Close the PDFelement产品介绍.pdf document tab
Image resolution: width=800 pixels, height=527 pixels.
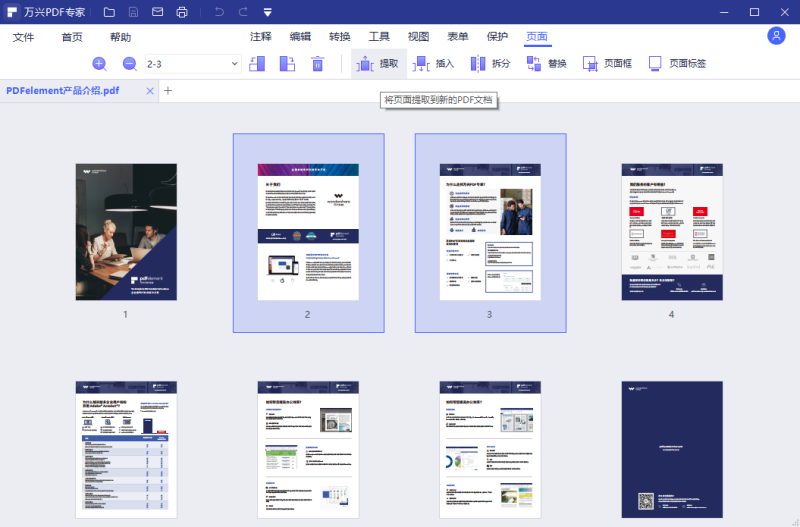point(150,91)
